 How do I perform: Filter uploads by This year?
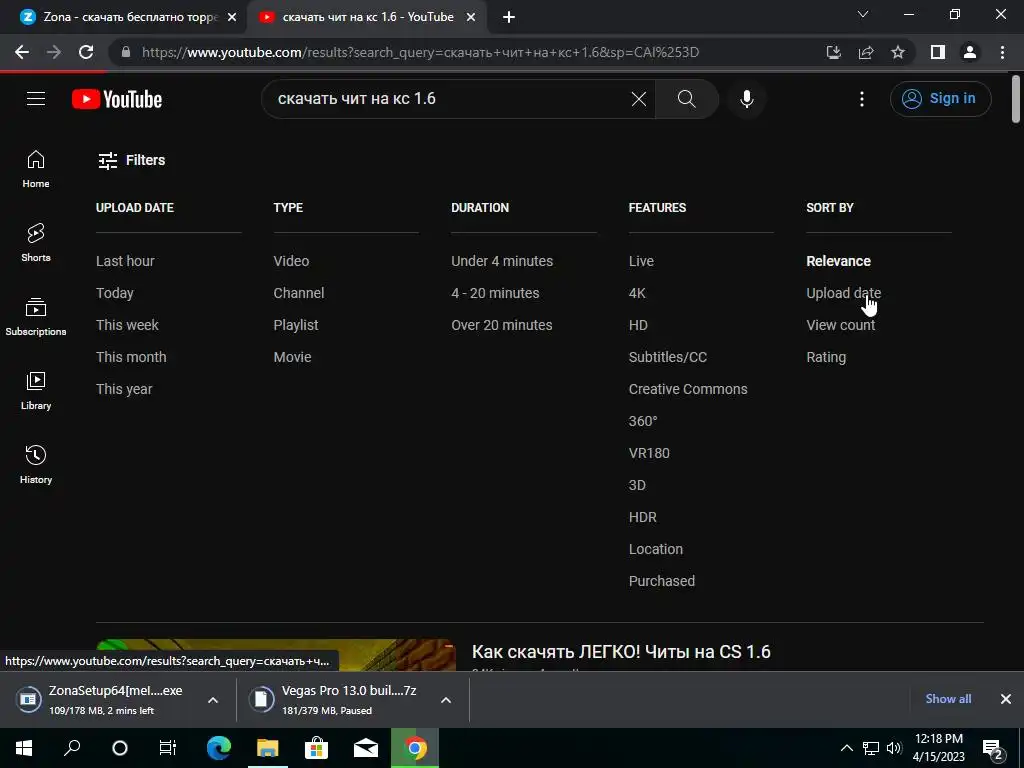coord(124,389)
